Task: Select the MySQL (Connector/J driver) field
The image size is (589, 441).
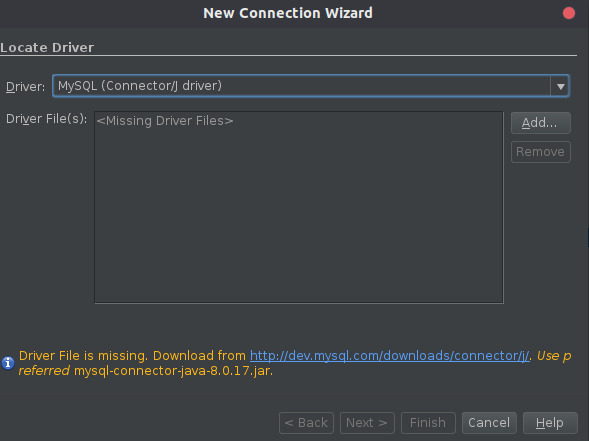Action: tap(311, 86)
